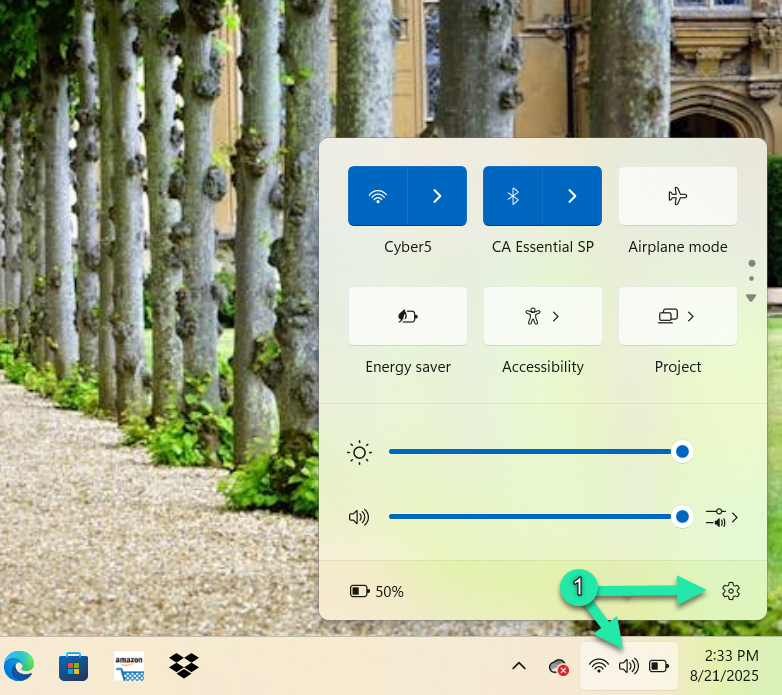Image resolution: width=782 pixels, height=695 pixels.
Task: Open sound output selection
Action: tap(722, 518)
